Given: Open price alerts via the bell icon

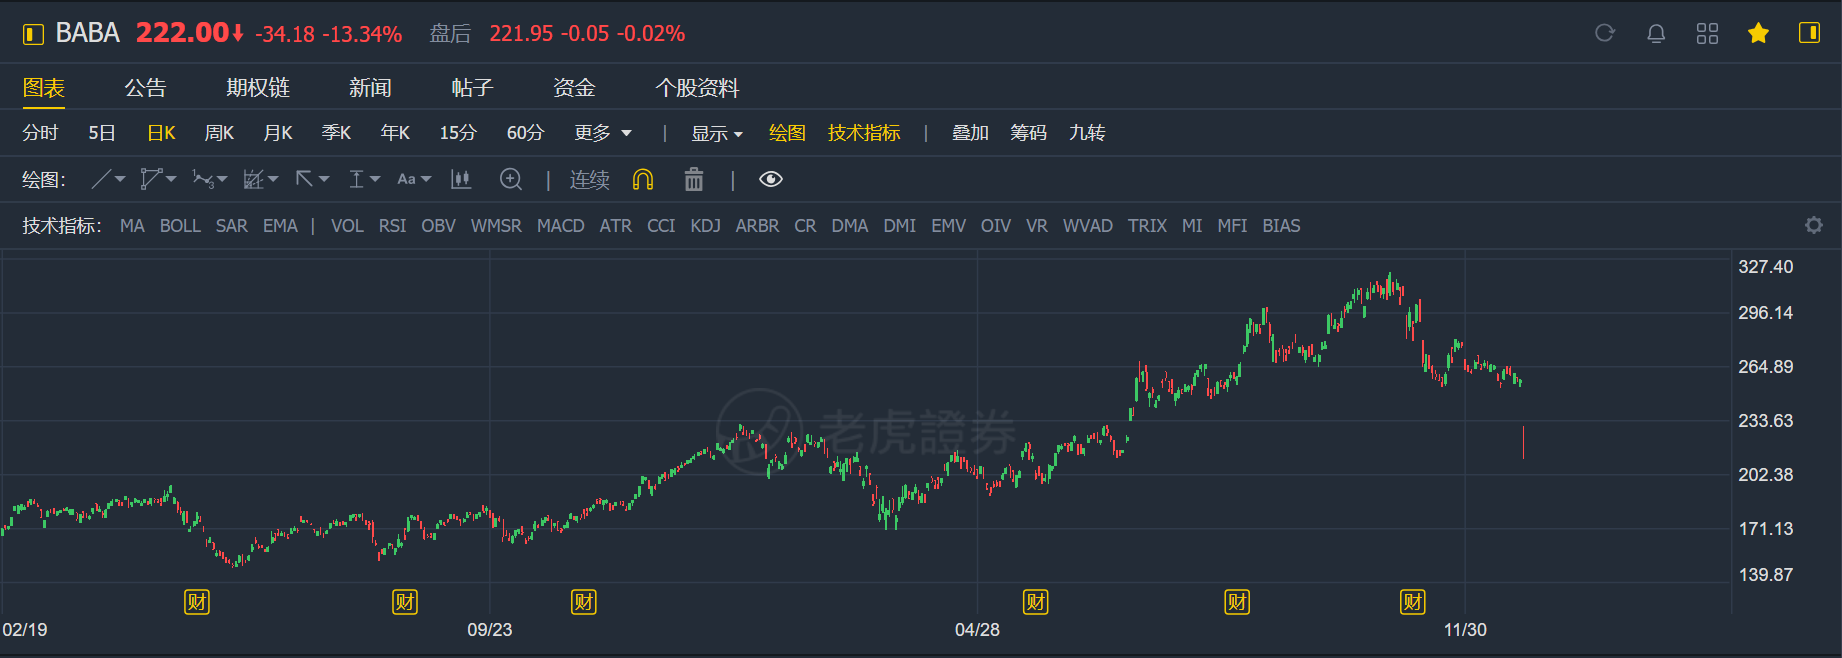Looking at the screenshot, I should click(x=1656, y=33).
